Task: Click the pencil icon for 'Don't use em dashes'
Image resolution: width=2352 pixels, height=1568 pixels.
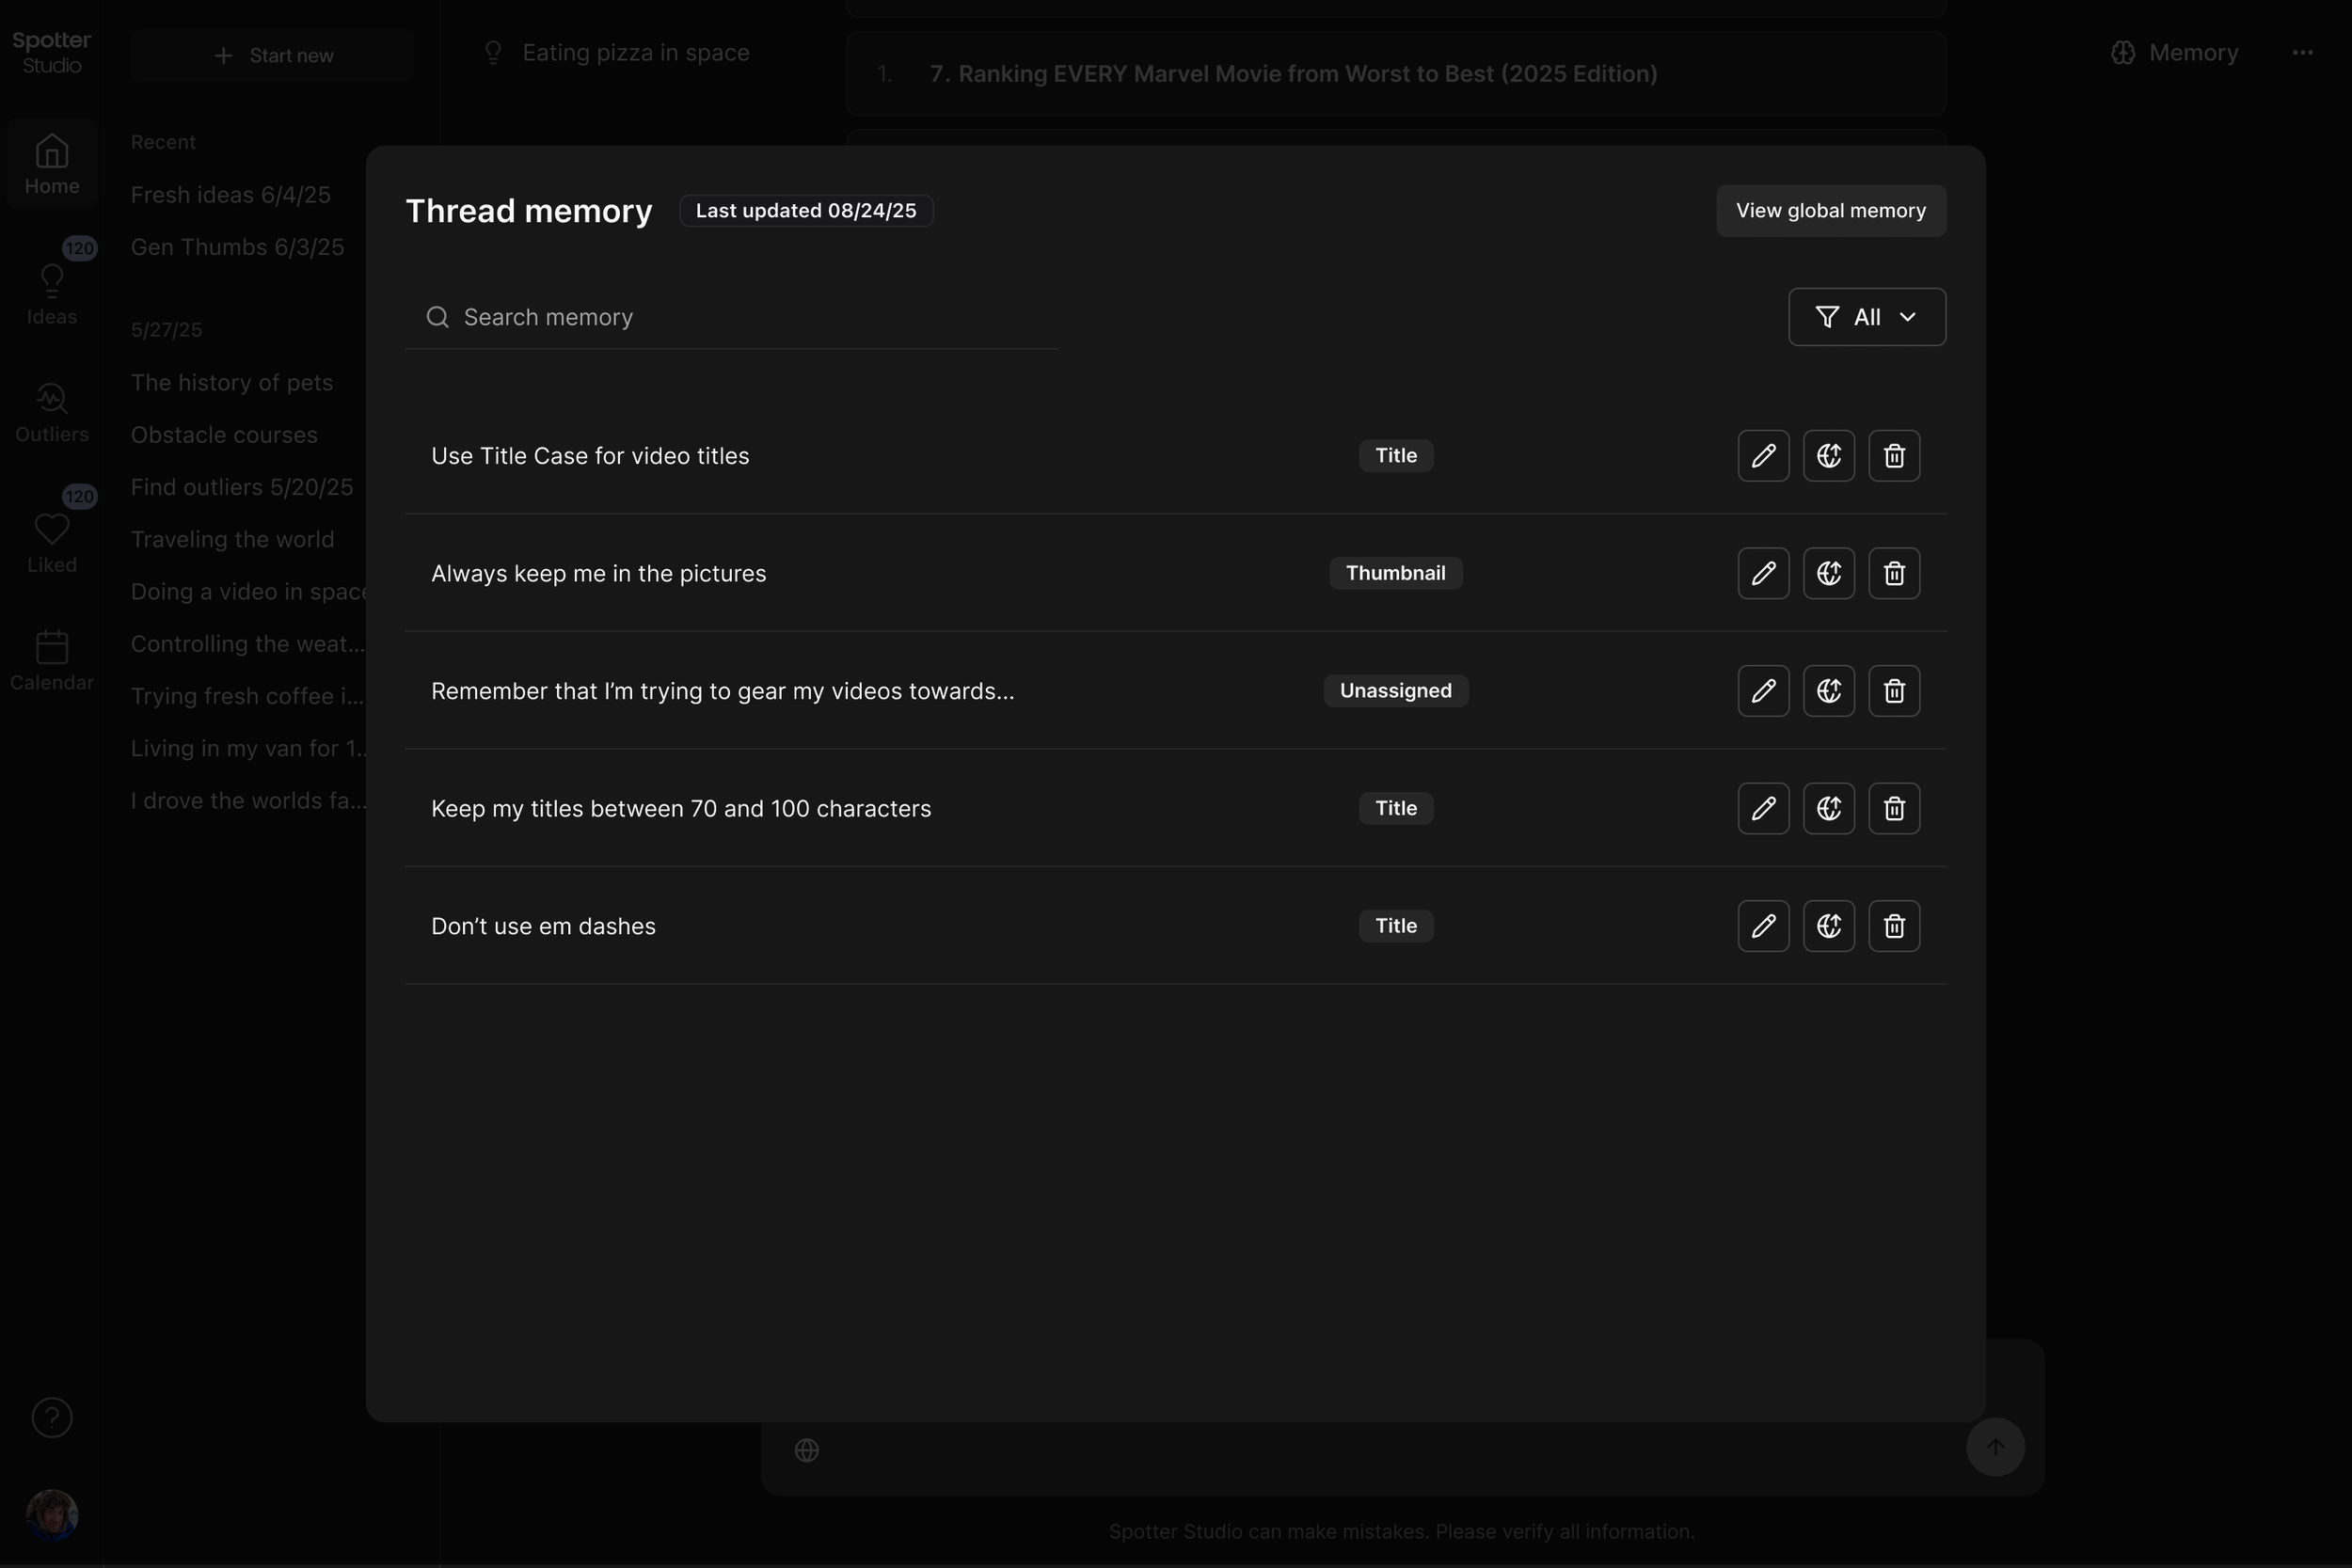Action: coord(1763,926)
